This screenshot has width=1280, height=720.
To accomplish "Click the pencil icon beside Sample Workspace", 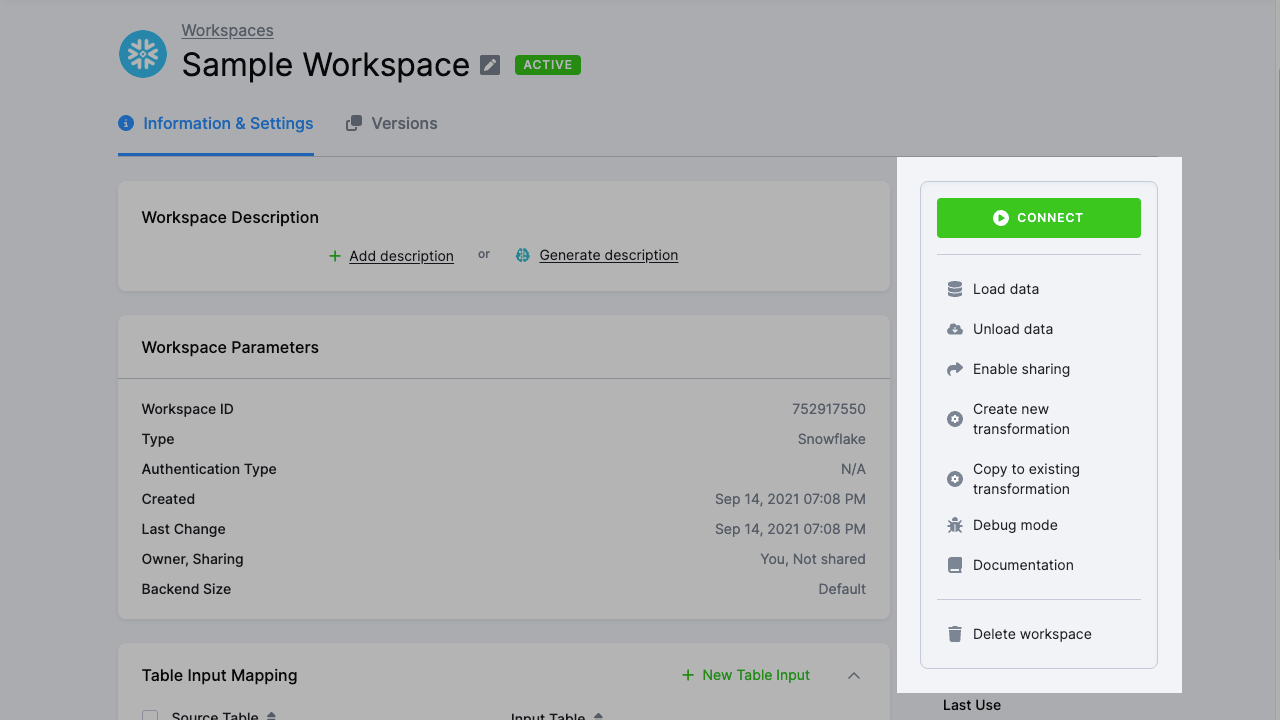I will [489, 64].
